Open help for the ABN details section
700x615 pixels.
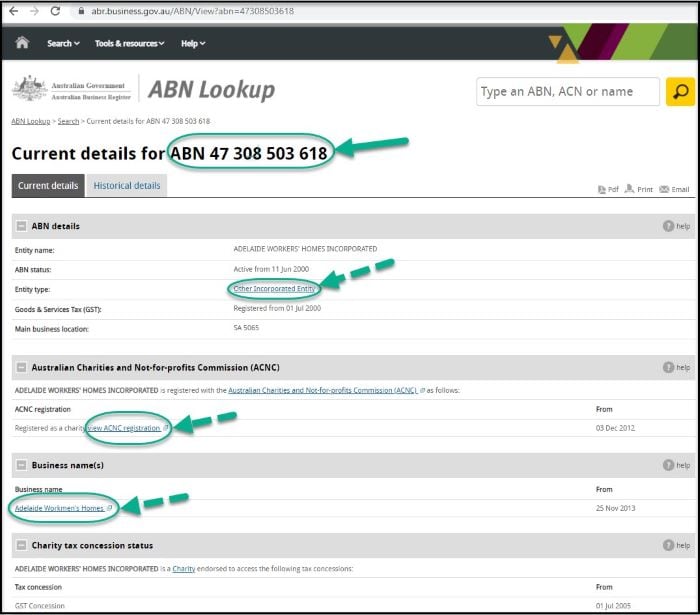pyautogui.click(x=677, y=226)
